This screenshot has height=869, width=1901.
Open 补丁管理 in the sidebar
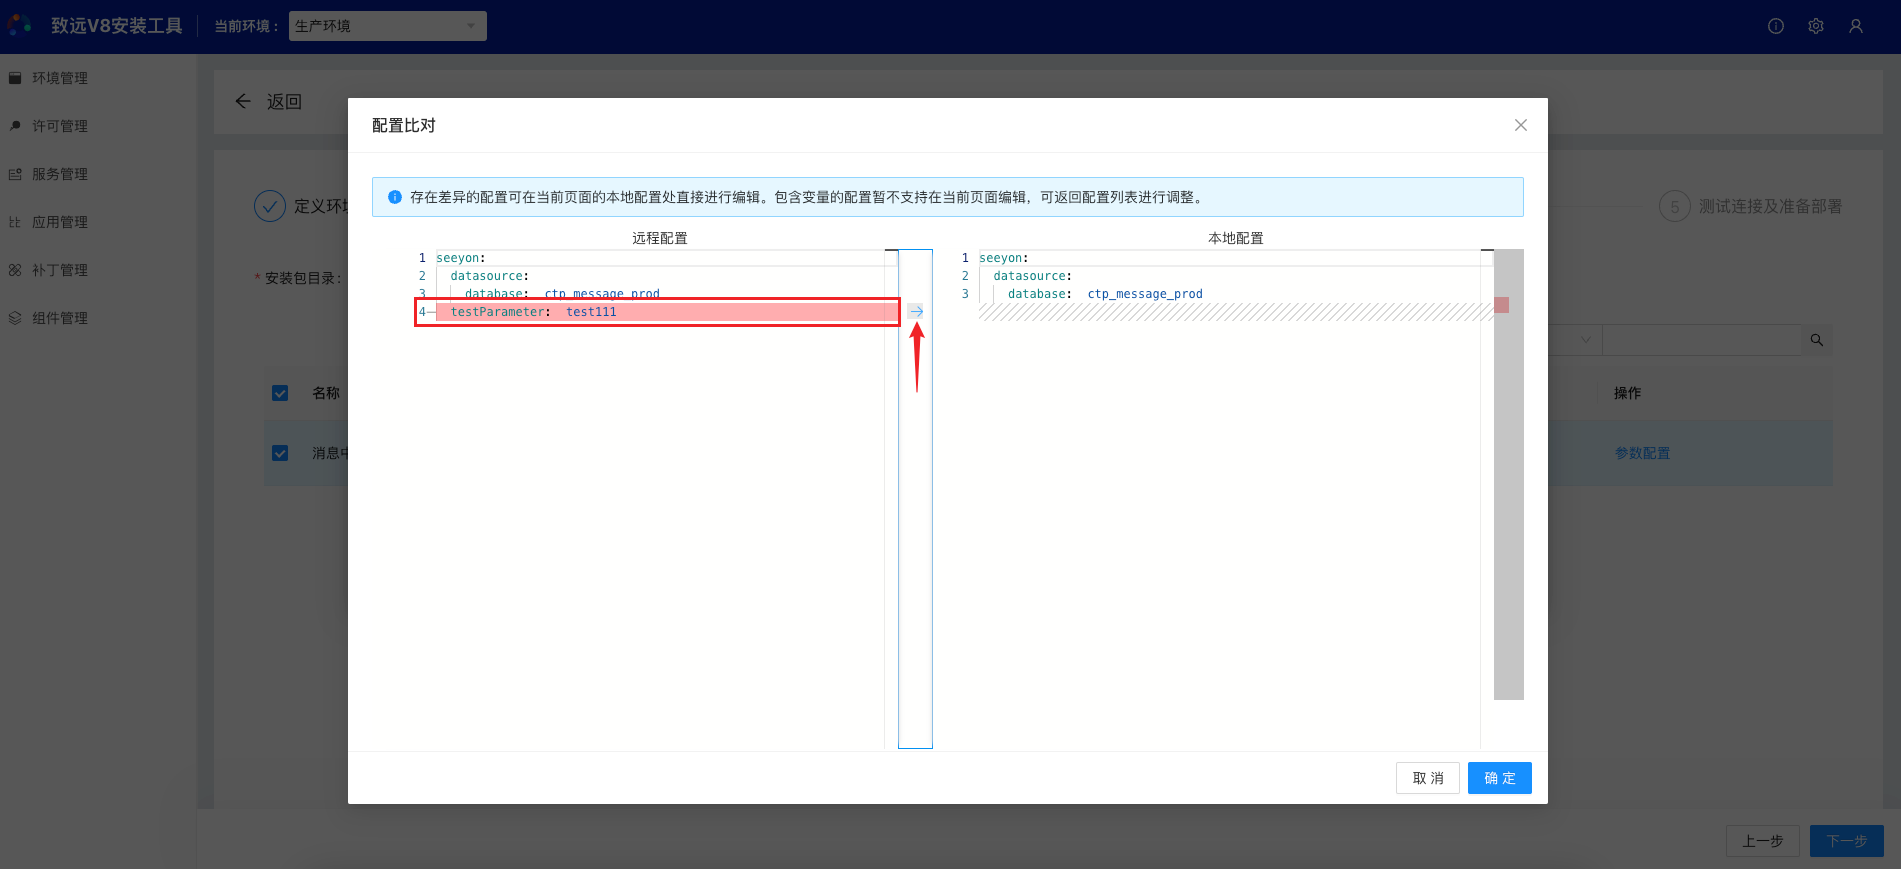[x=60, y=270]
